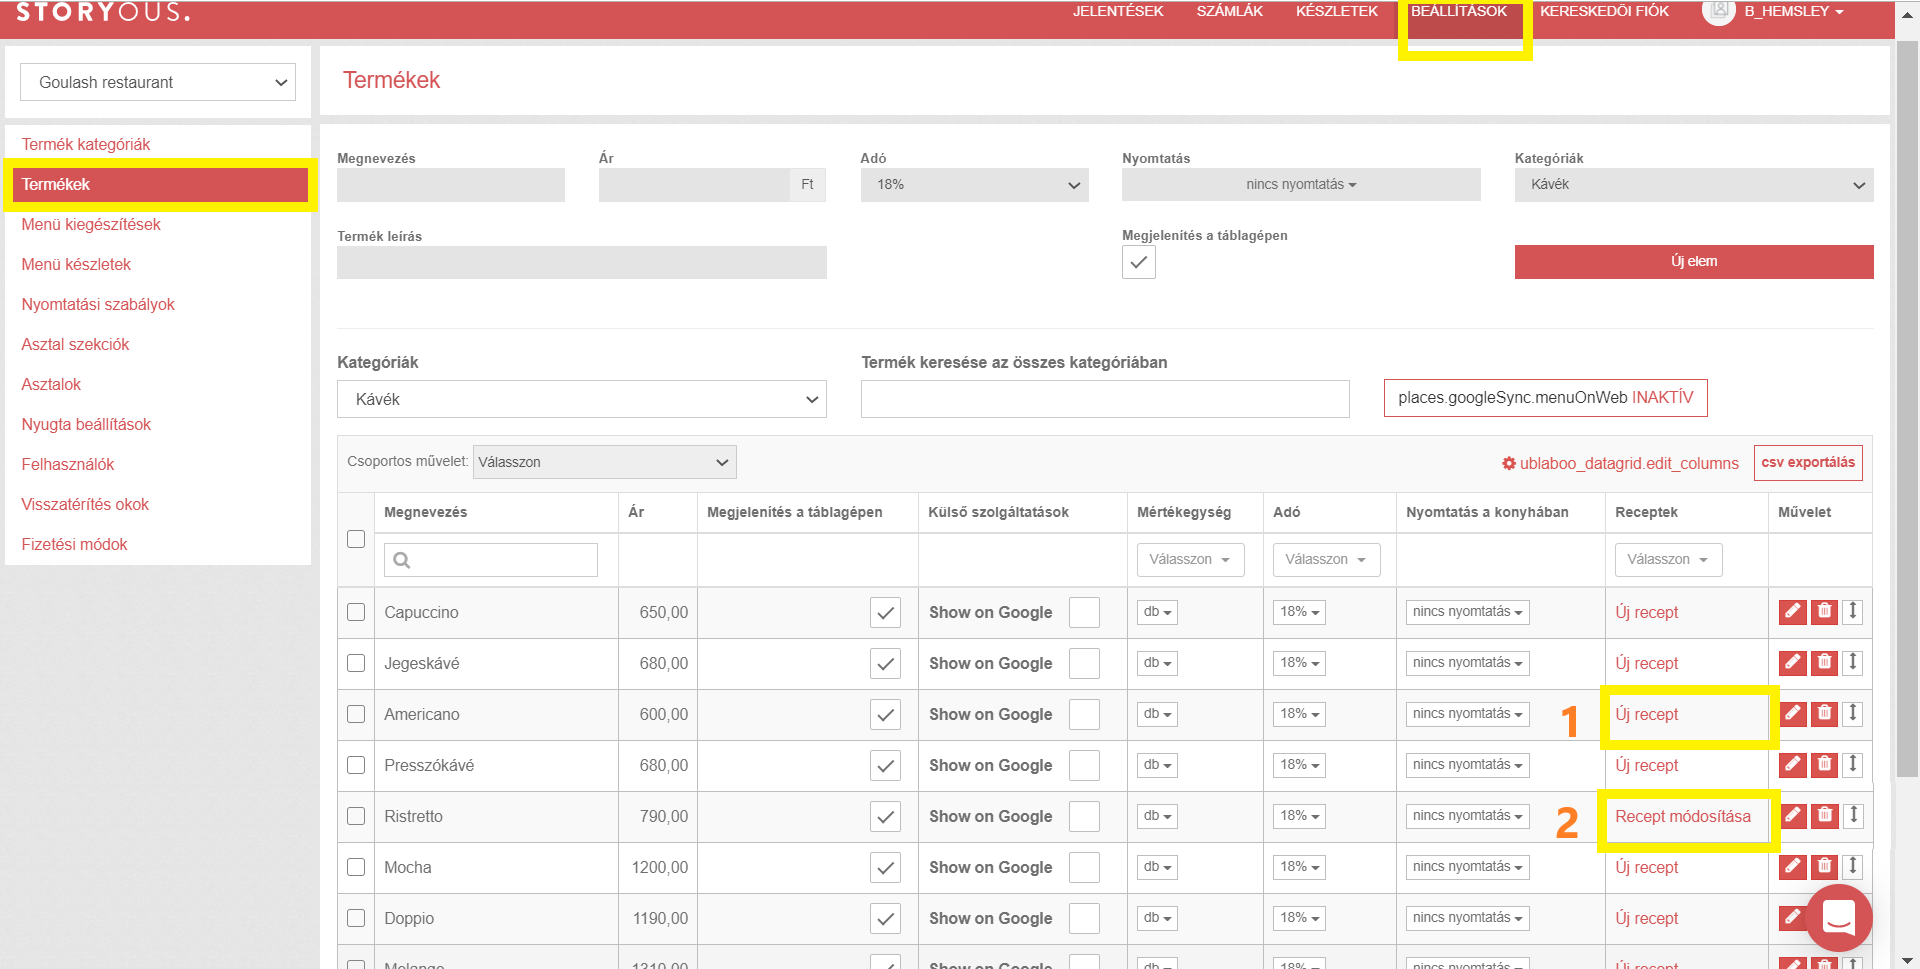Open the KERESKEDŐI FIÓK menu
The image size is (1920, 969).
(x=1604, y=11)
